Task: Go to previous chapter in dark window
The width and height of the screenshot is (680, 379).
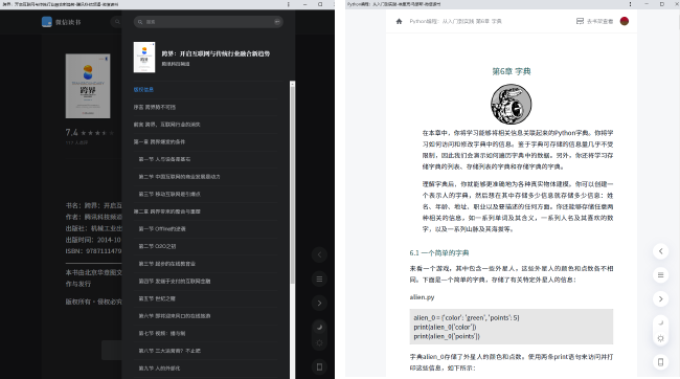Action: click(x=320, y=255)
